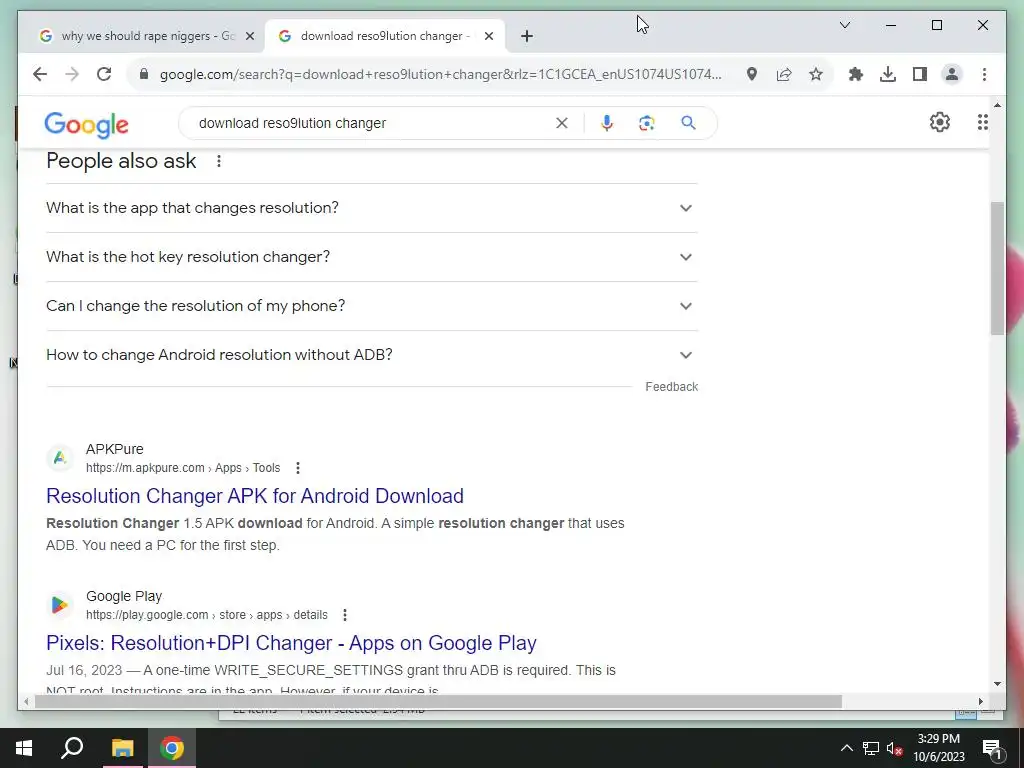This screenshot has width=1024, height=768.
Task: Click the m.apkpure.com URL breadcrumb
Action: click(x=183, y=468)
